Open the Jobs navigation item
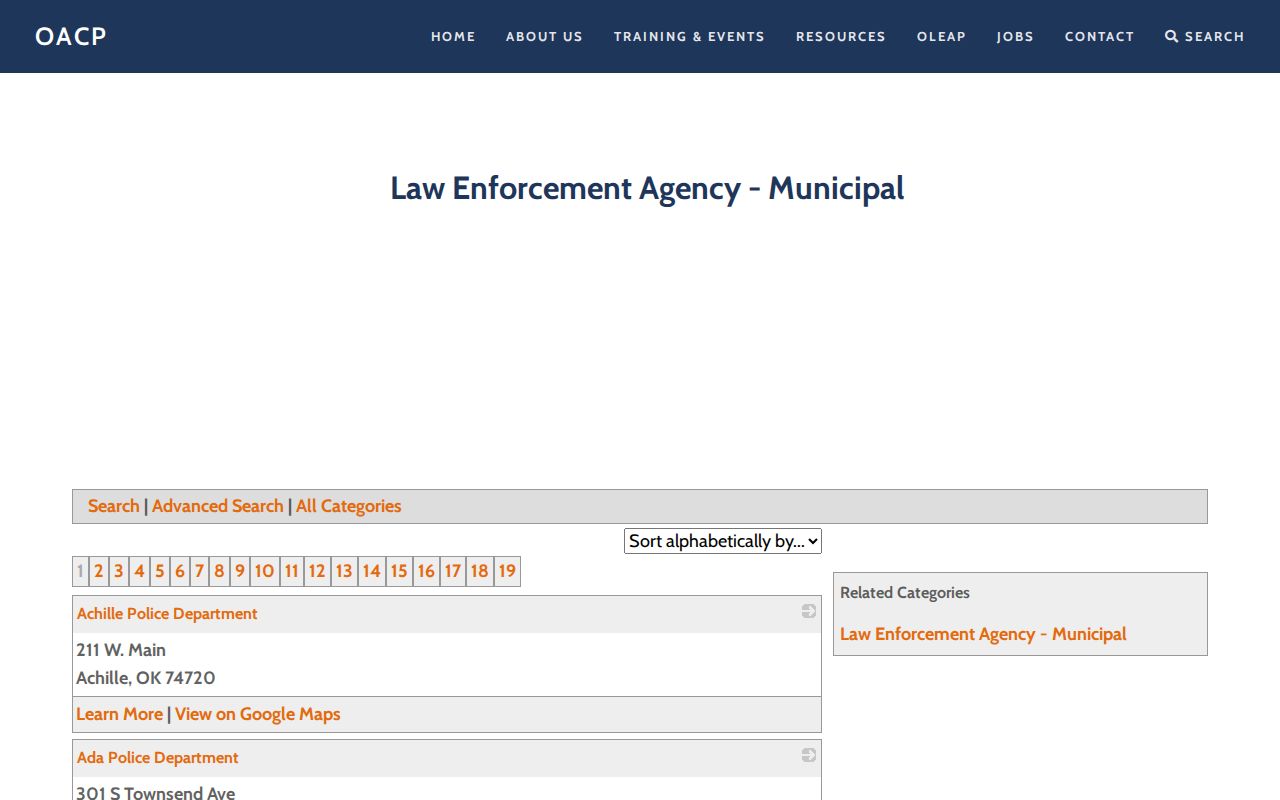1280x800 pixels. point(1015,36)
